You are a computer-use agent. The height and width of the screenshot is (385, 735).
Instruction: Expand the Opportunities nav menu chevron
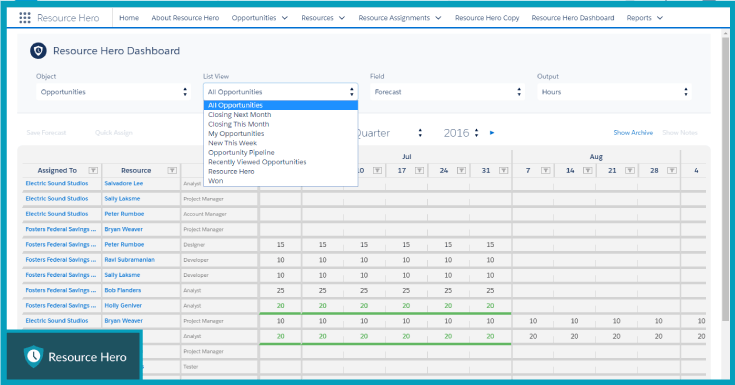pyautogui.click(x=285, y=18)
